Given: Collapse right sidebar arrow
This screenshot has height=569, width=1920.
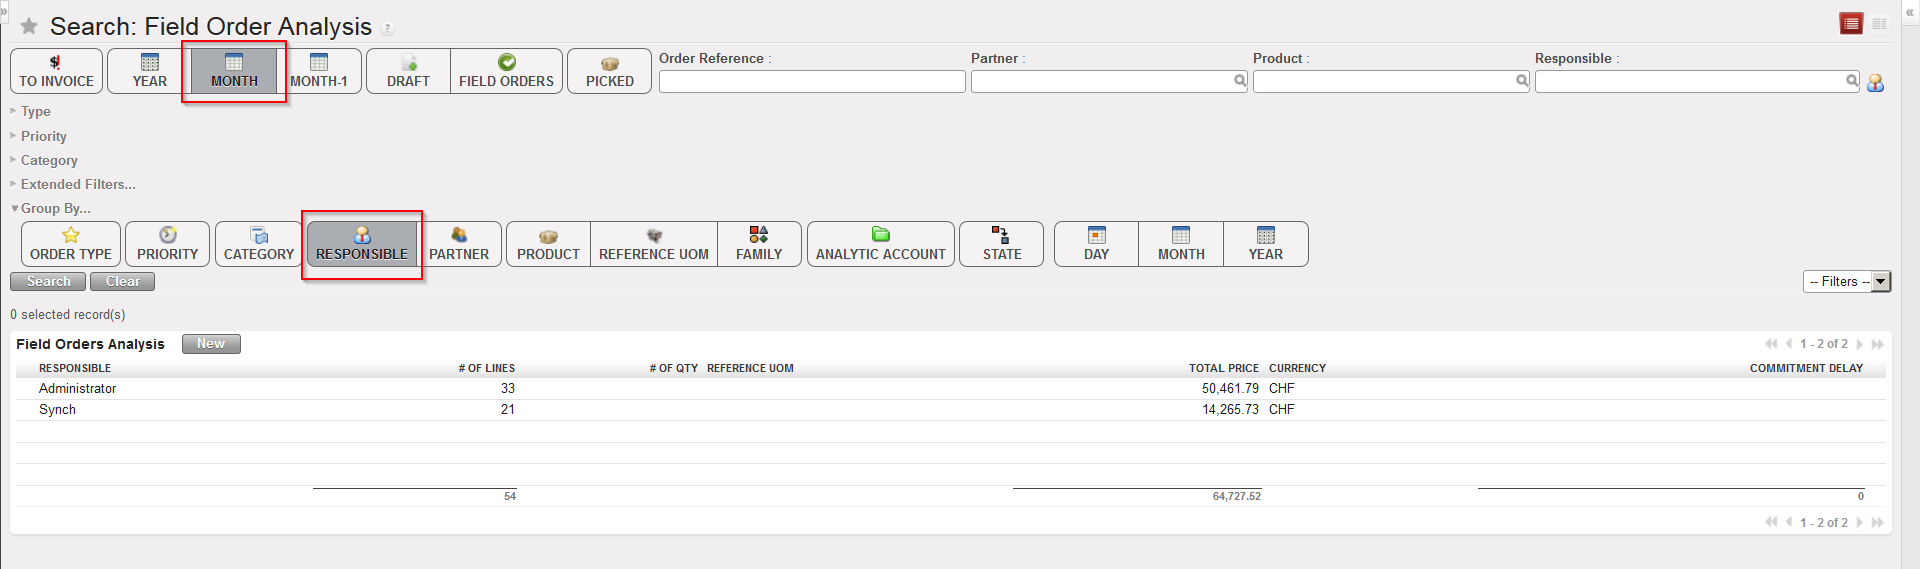Looking at the screenshot, I should [1909, 12].
